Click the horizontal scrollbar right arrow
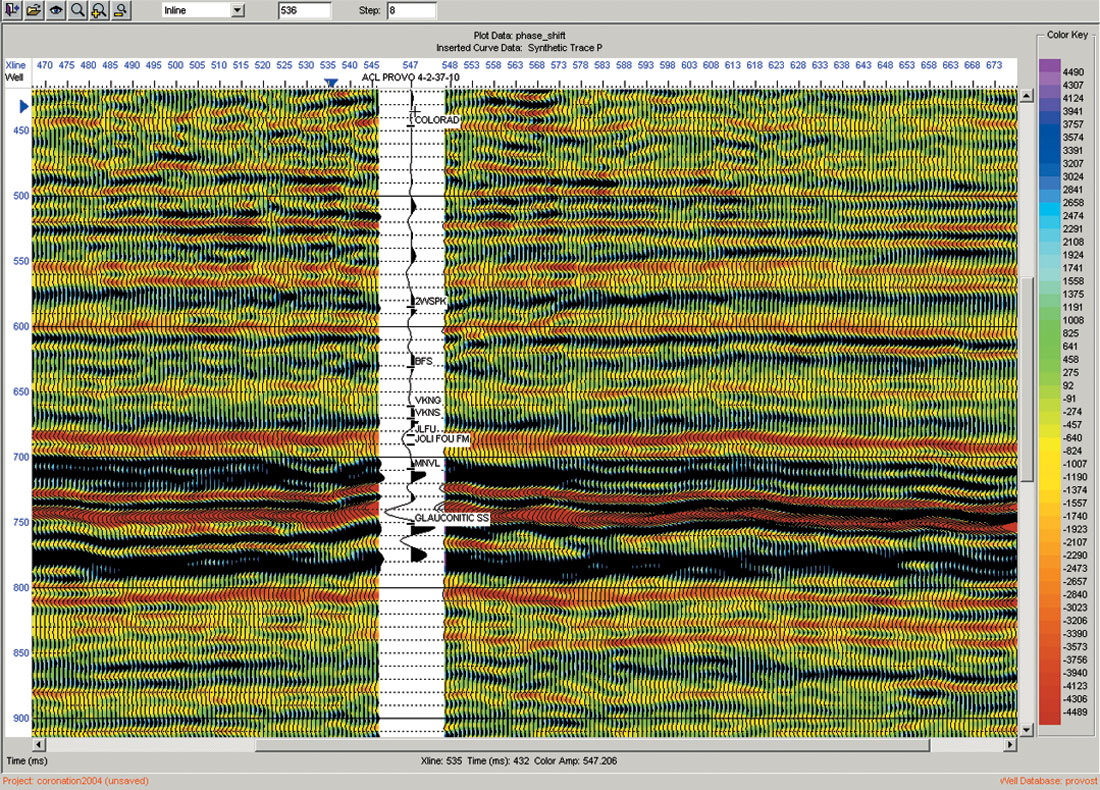Screen dimensions: 1100x790 point(1010,744)
